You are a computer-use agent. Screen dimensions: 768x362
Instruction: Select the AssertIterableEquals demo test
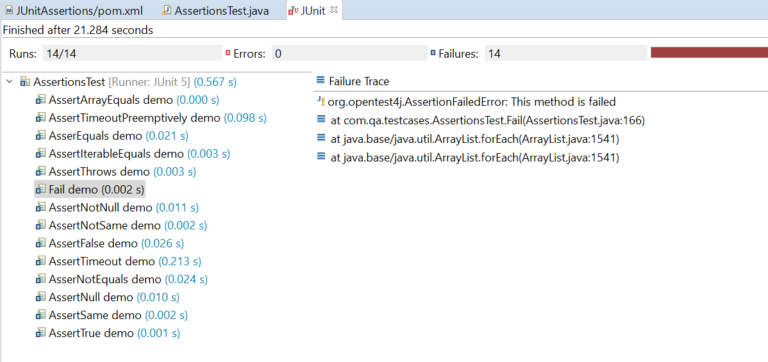133,154
